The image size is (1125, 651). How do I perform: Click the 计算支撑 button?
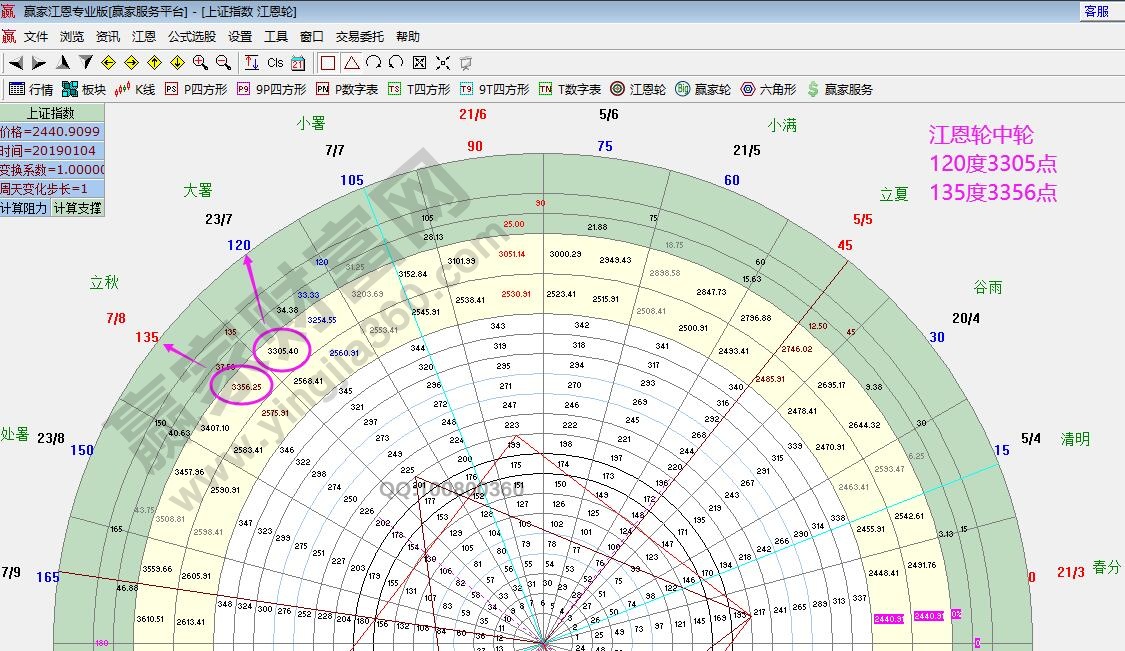[77, 208]
